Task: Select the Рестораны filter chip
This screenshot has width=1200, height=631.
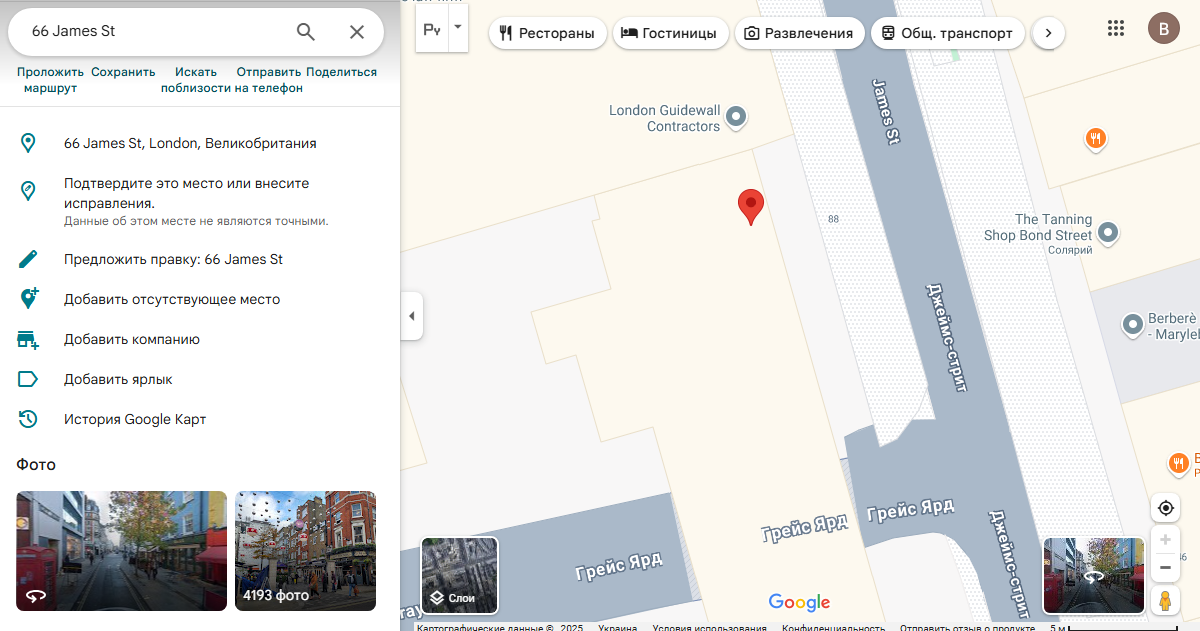Action: click(548, 33)
